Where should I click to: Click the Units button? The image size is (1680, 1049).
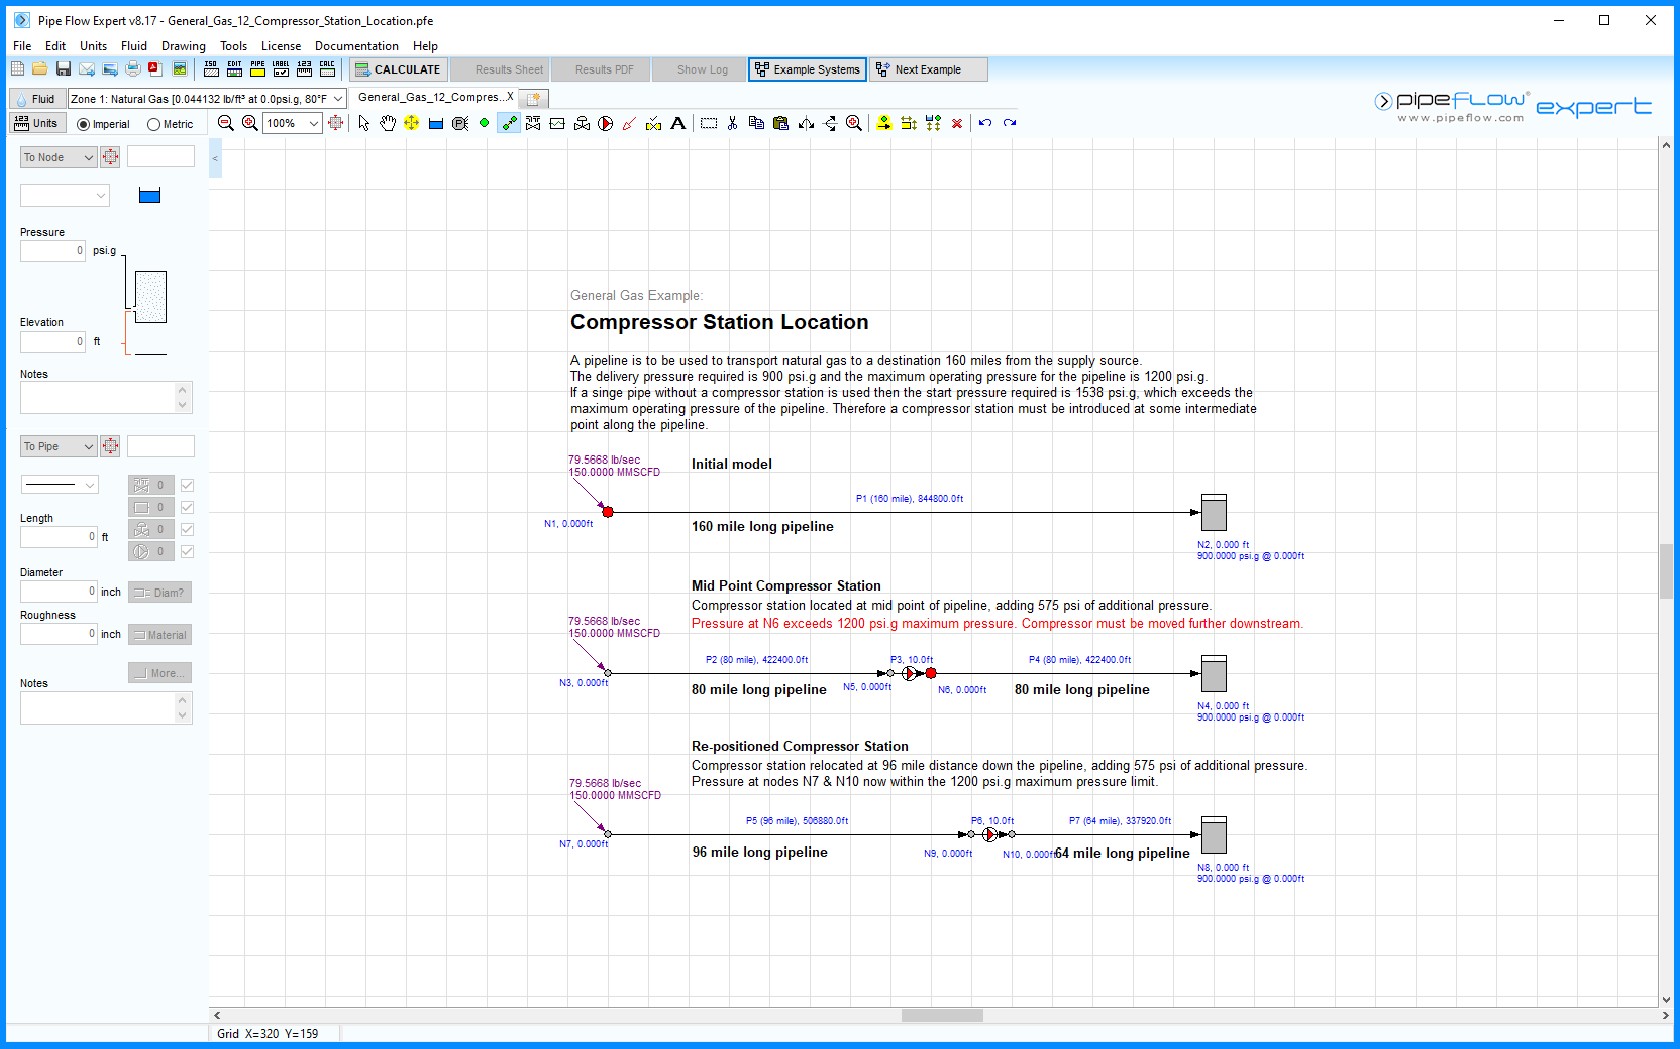(x=37, y=124)
